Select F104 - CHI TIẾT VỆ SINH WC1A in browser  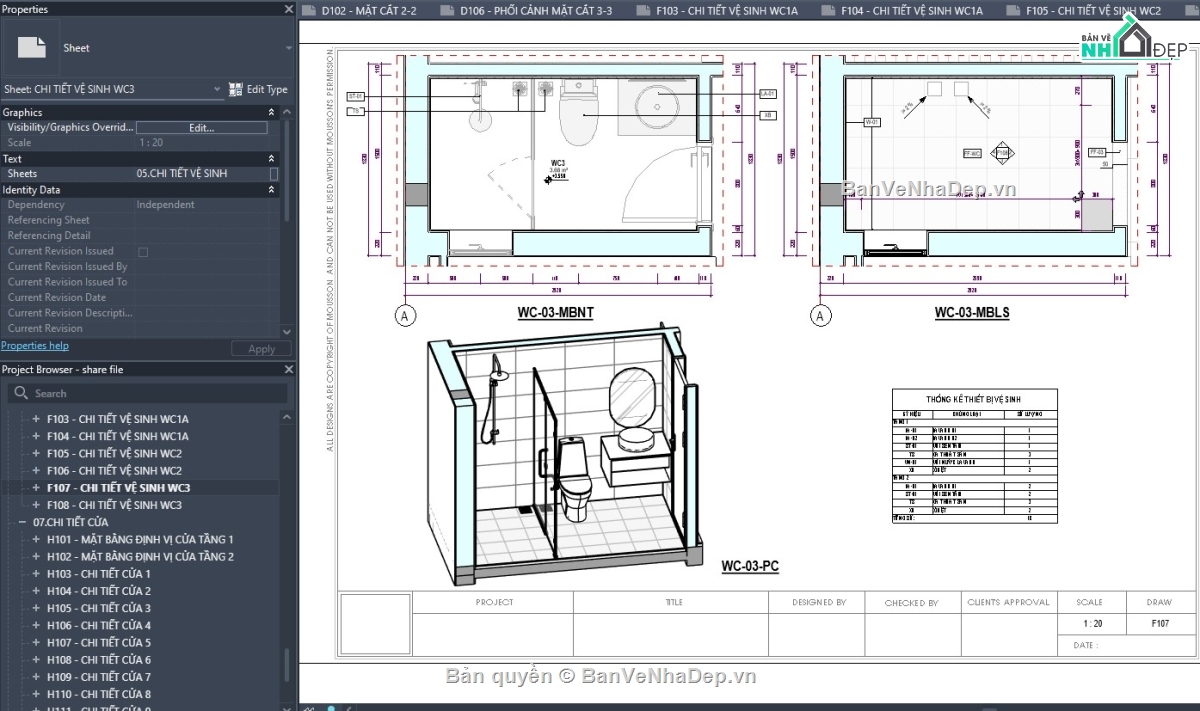click(117, 436)
